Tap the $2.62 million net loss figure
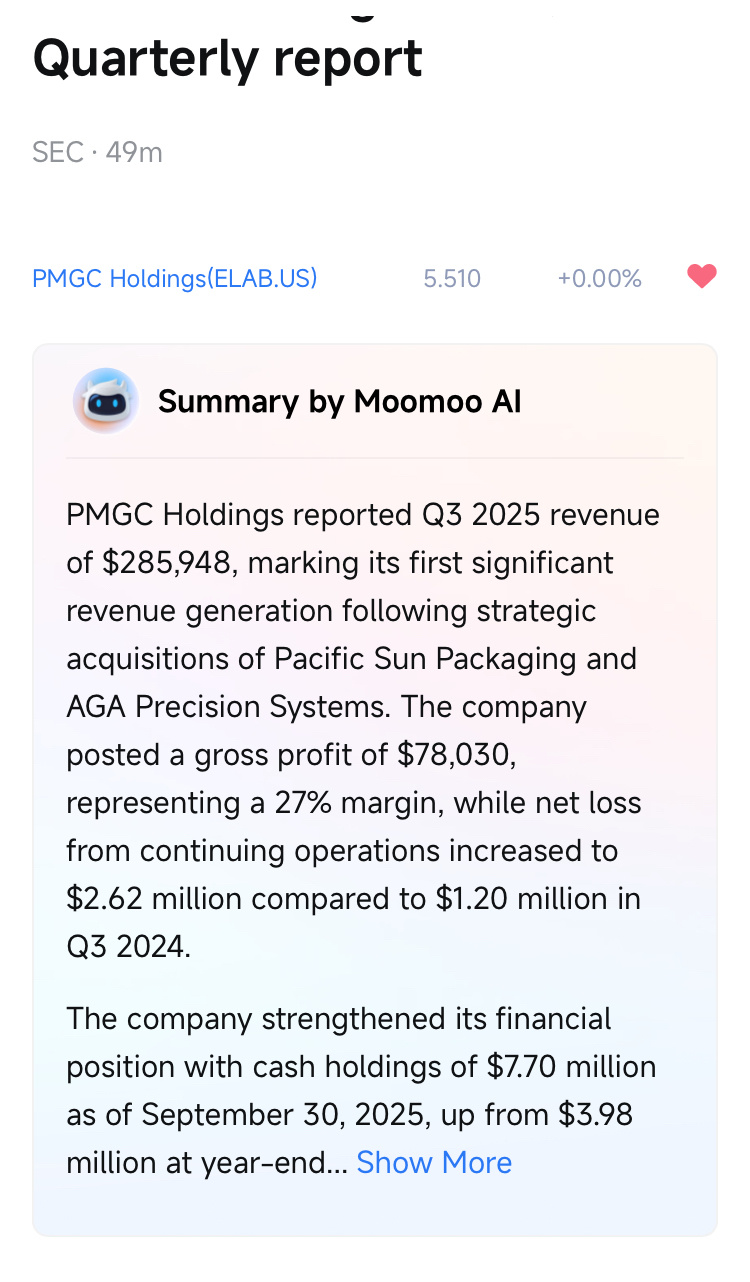Viewport: 750px width, 1282px height. tap(154, 899)
